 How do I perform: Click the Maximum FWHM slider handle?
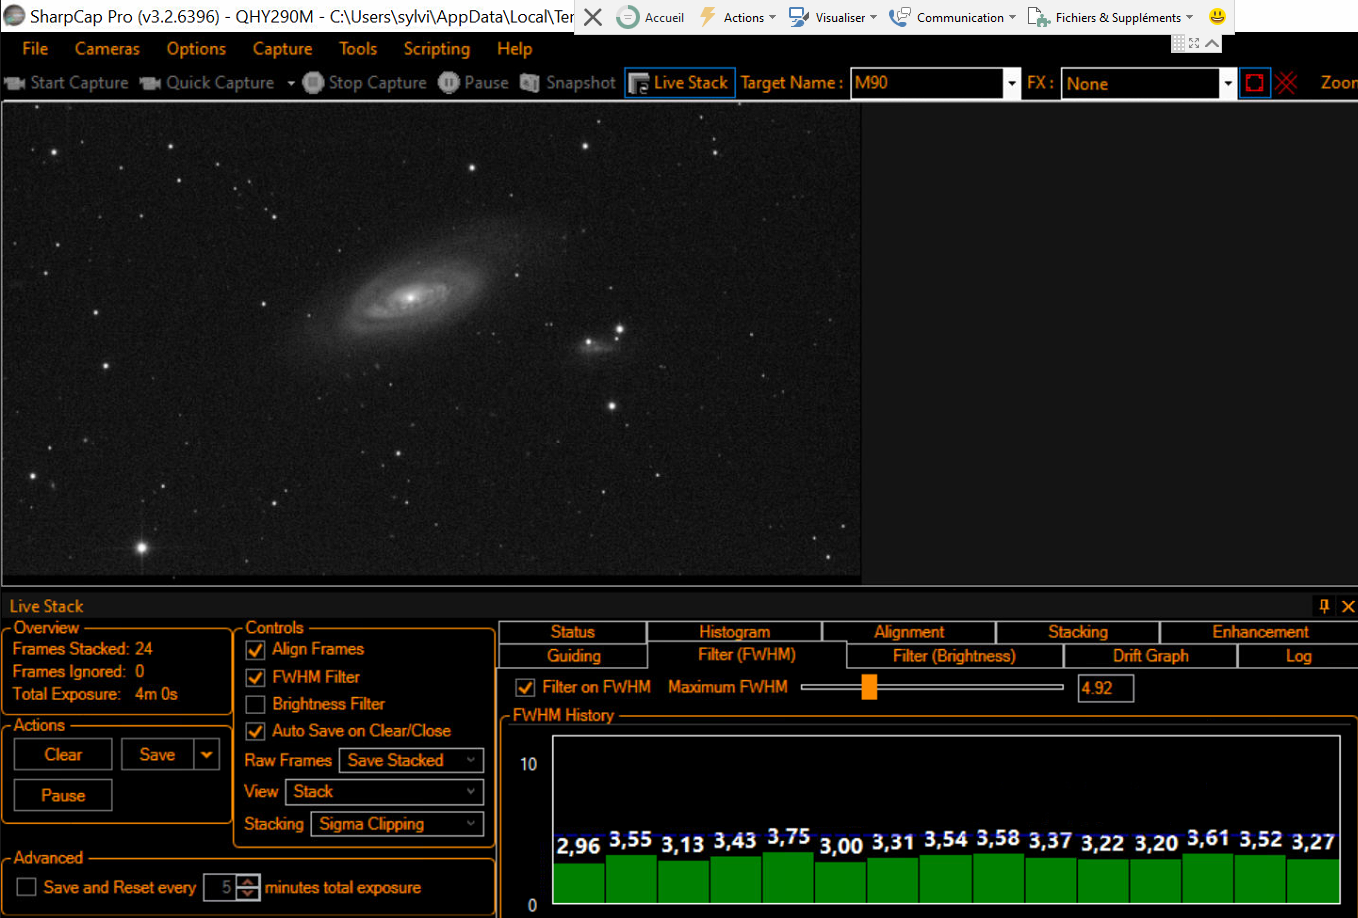pos(869,687)
